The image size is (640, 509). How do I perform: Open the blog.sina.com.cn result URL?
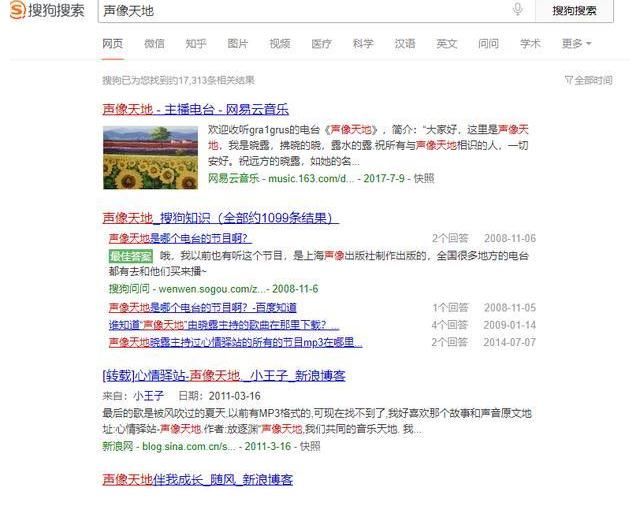click(189, 447)
